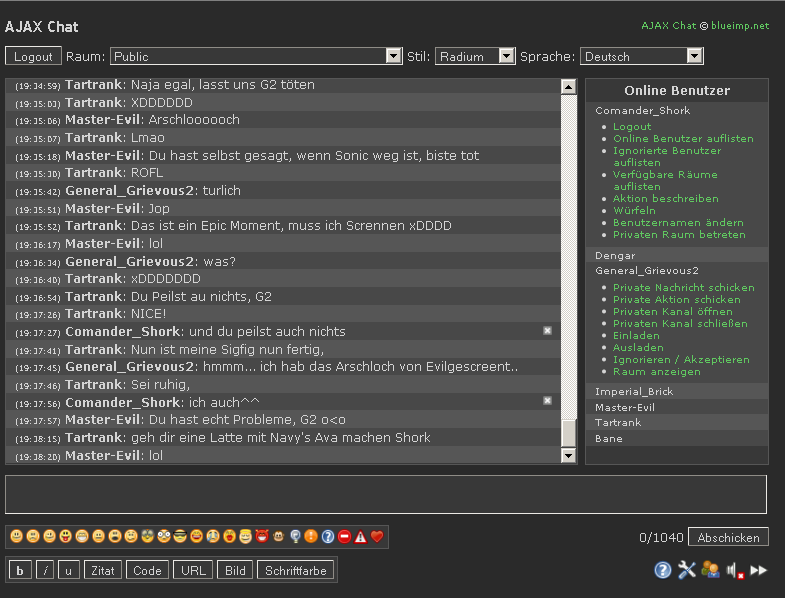Collapse the General_Grievous2 user menu
The image size is (785, 598).
pos(647,270)
